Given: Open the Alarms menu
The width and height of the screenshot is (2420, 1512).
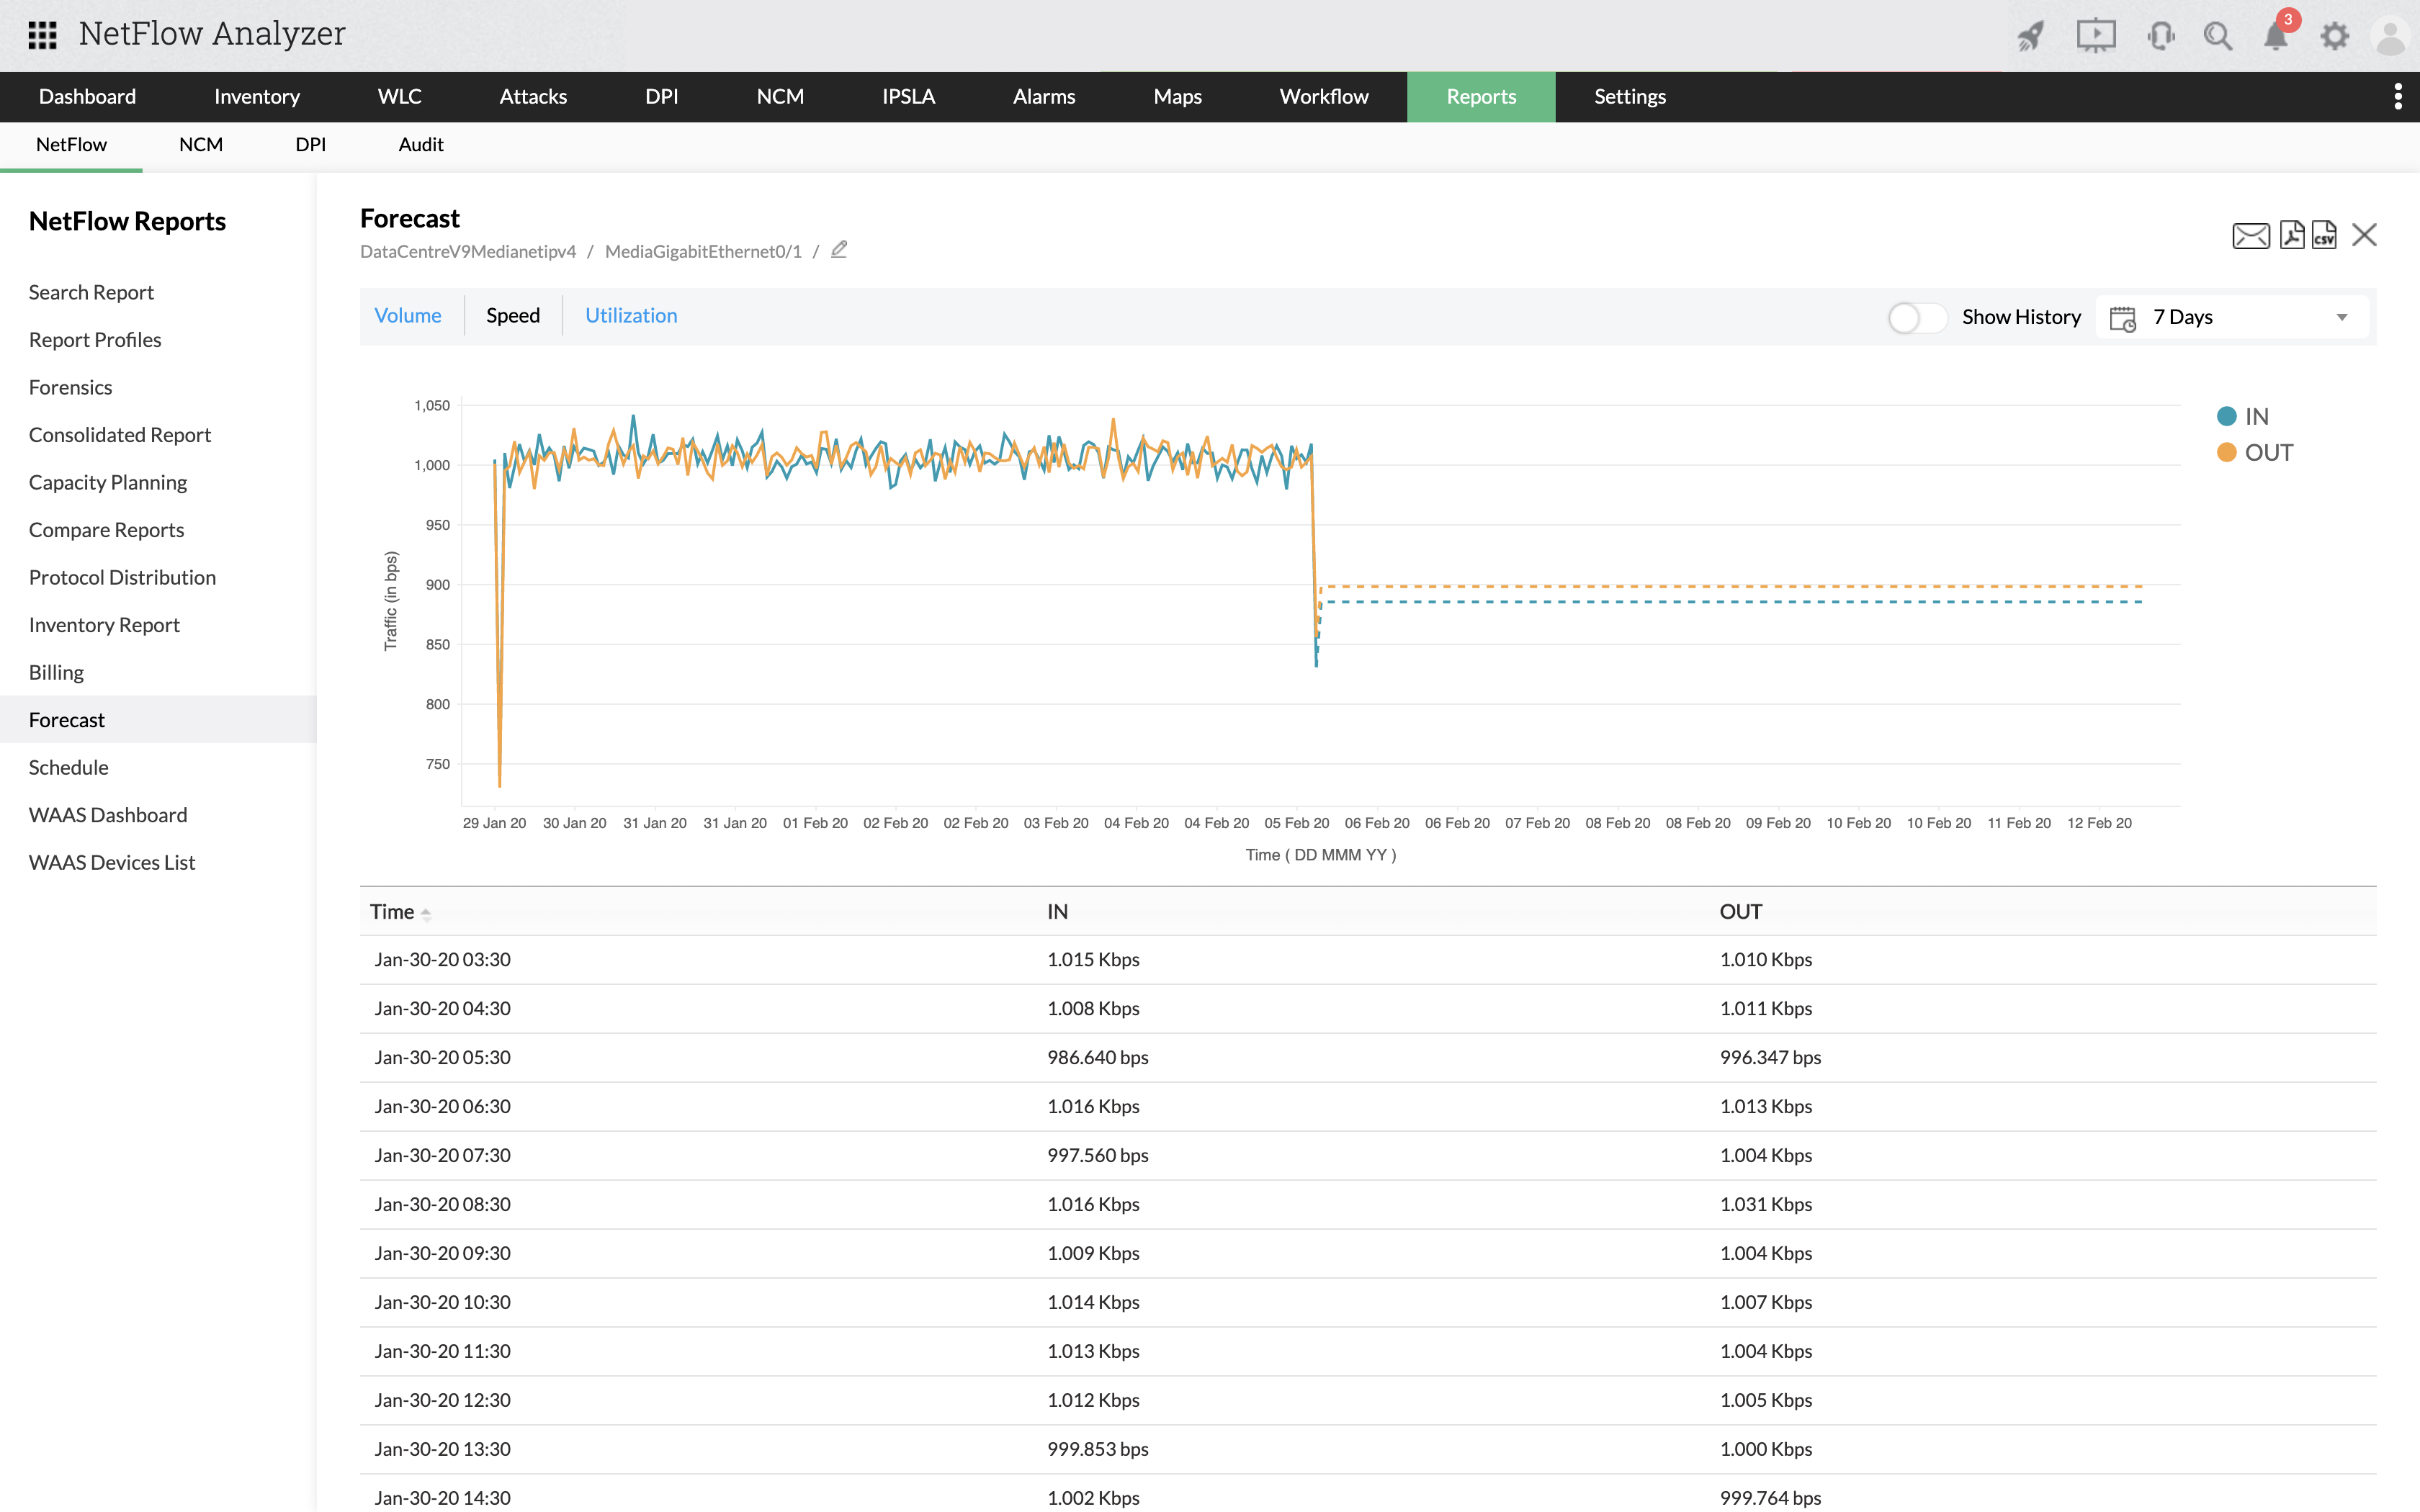Looking at the screenshot, I should coord(1043,97).
